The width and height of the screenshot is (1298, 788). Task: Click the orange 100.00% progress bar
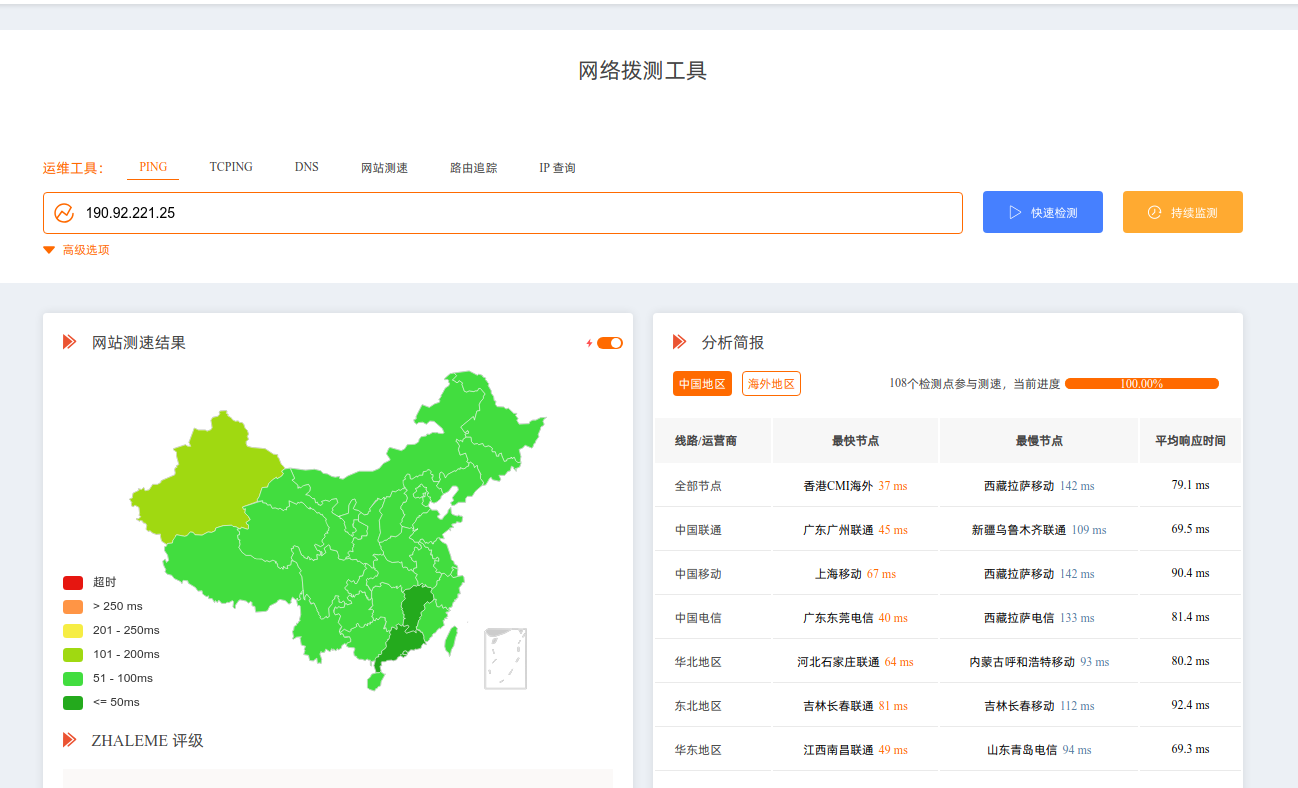pyautogui.click(x=1141, y=384)
